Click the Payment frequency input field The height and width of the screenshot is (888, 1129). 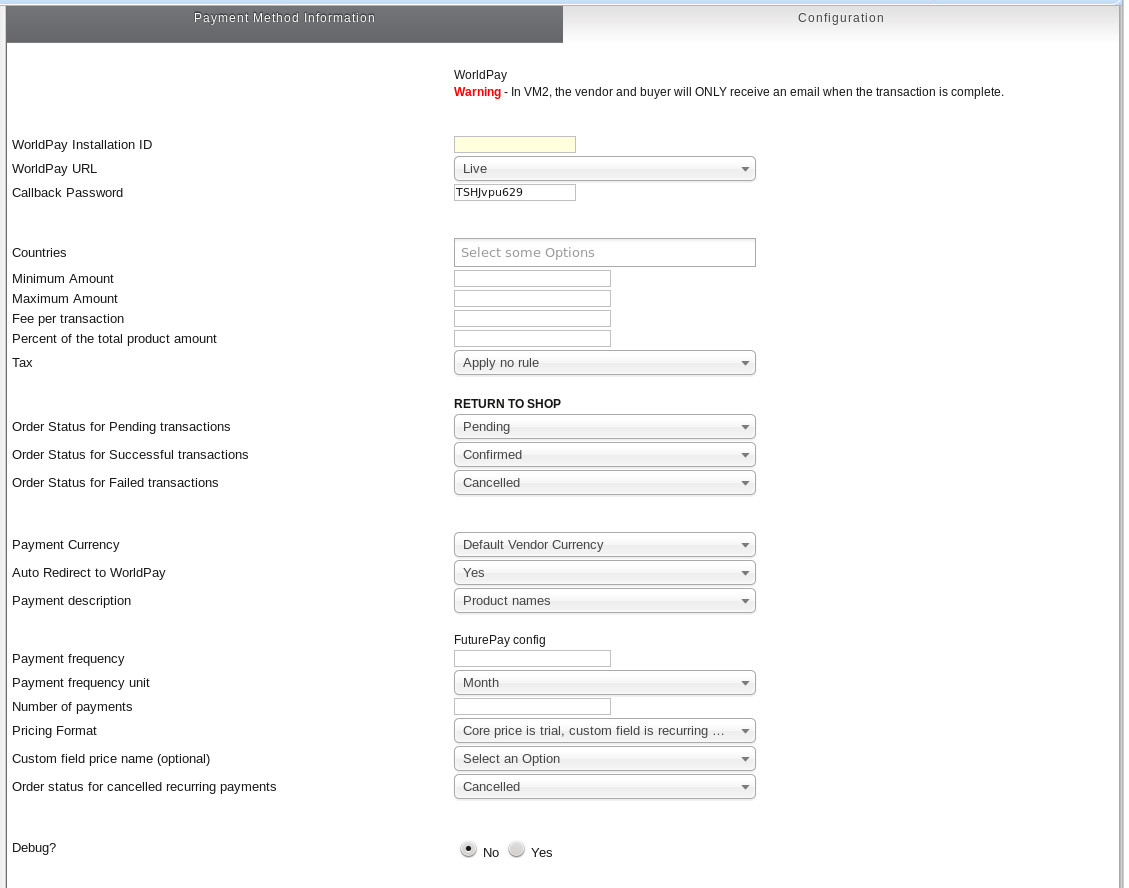click(532, 659)
